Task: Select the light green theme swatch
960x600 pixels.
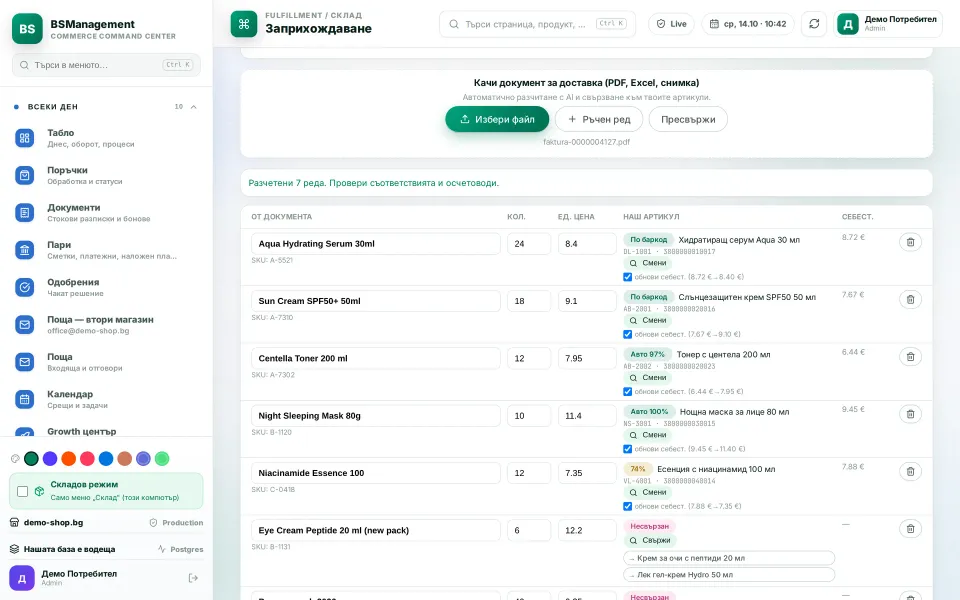Action: tap(162, 459)
